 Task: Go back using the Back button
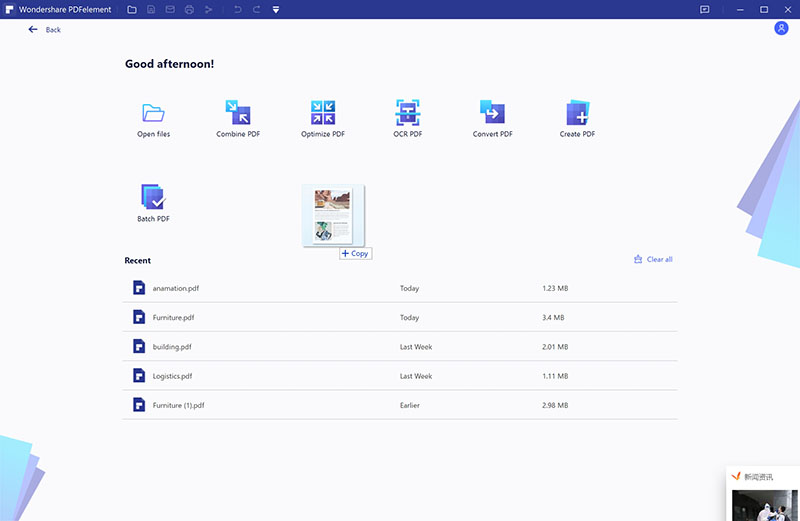point(45,30)
